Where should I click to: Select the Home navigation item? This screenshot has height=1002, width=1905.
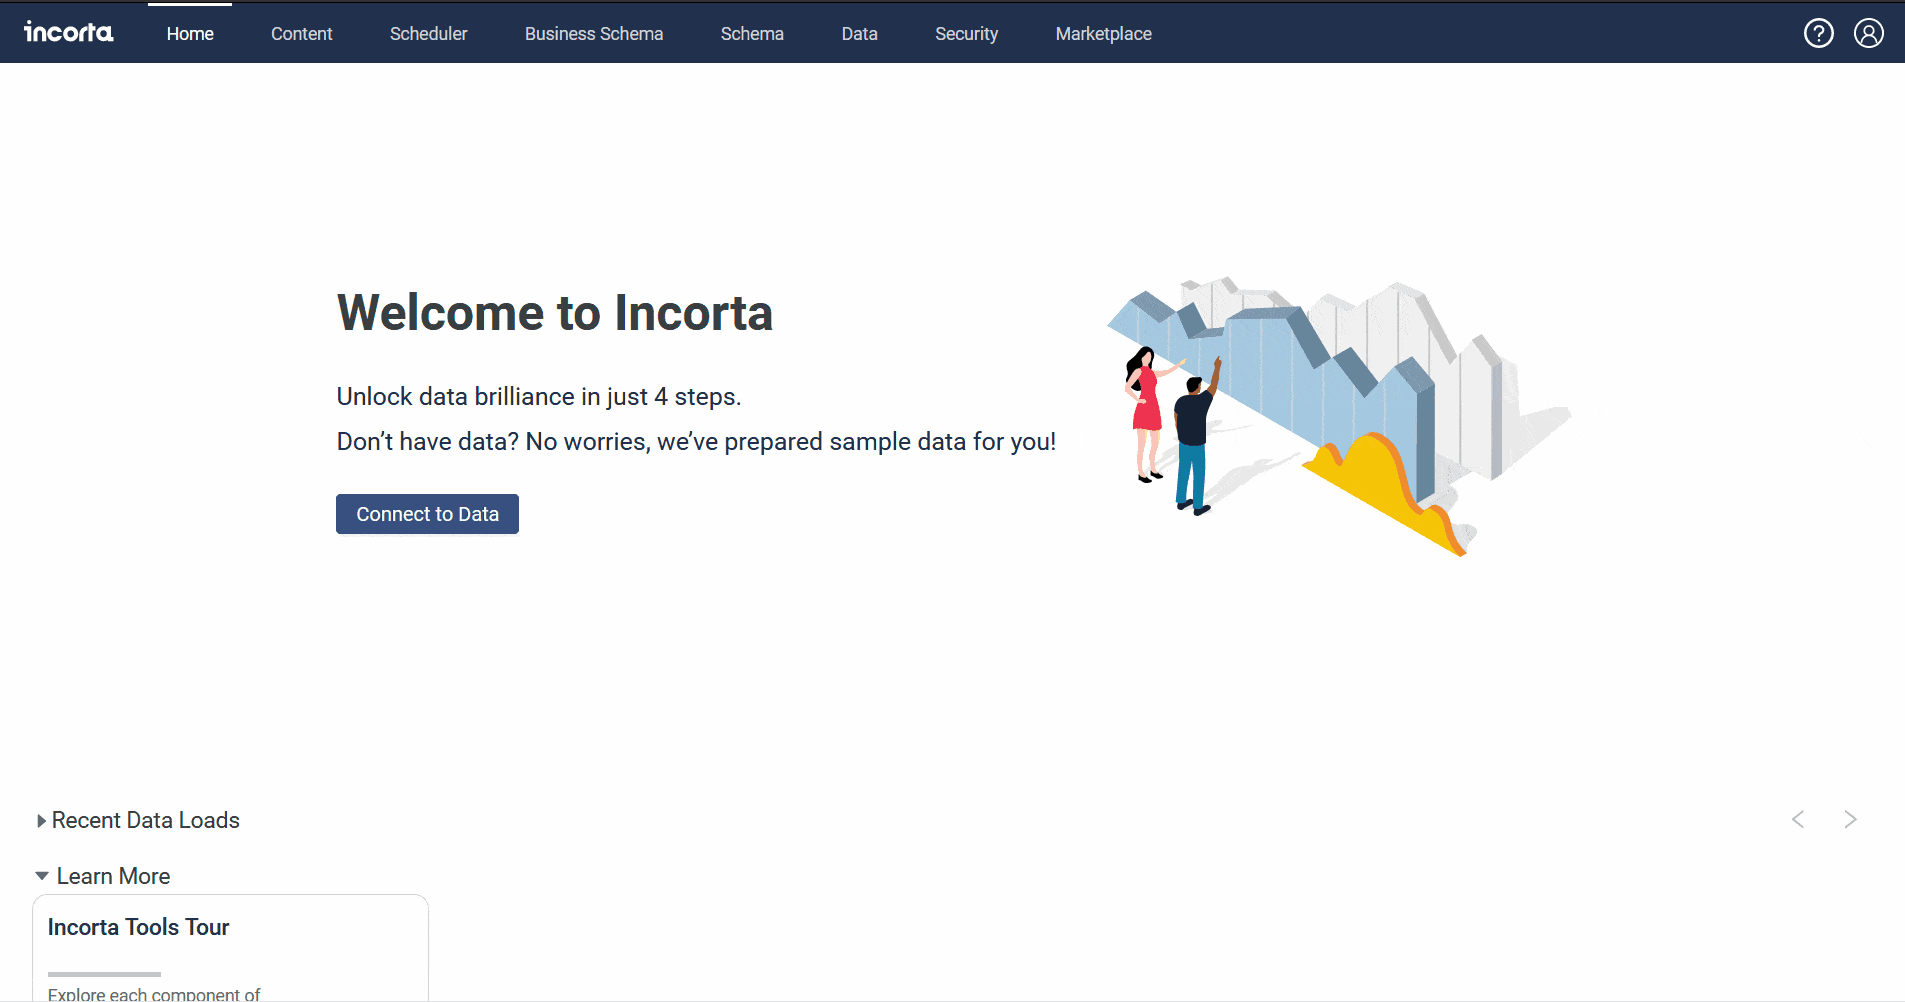190,33
